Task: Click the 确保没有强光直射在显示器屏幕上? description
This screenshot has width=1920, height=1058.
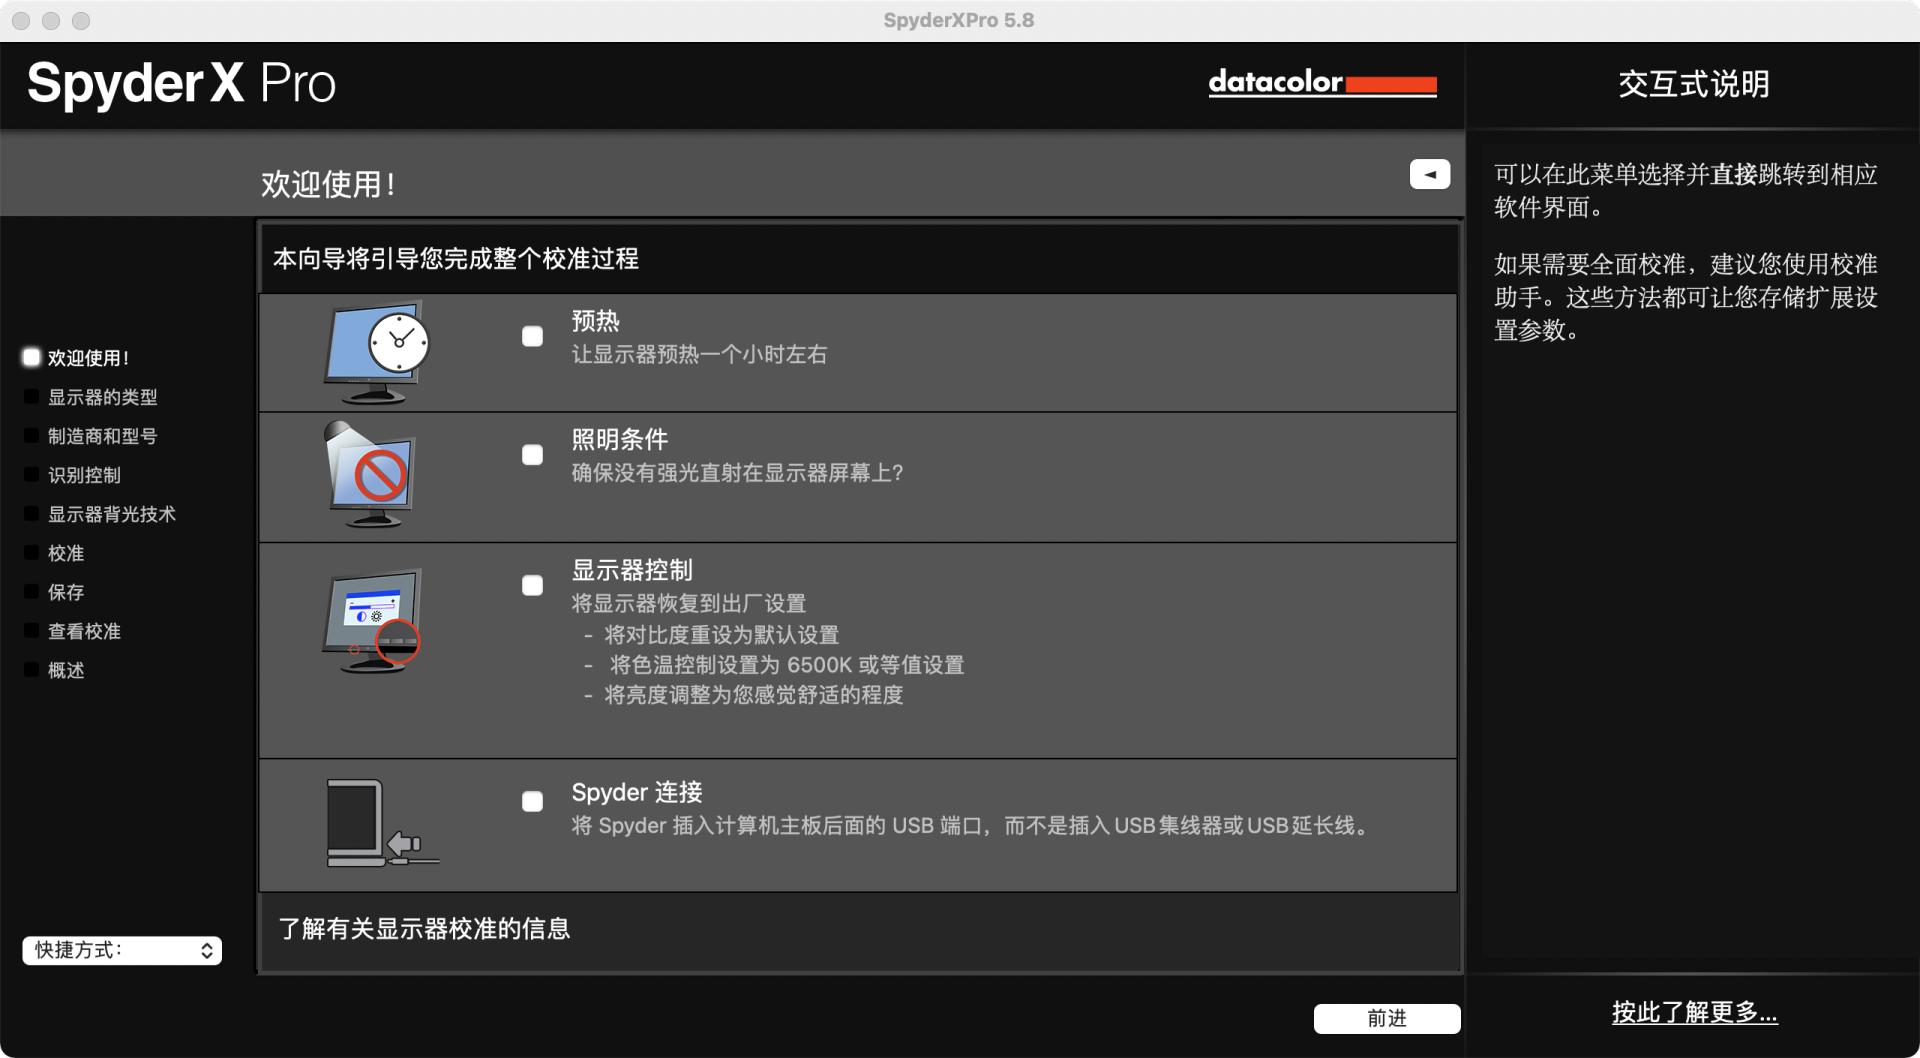Action: (x=737, y=473)
